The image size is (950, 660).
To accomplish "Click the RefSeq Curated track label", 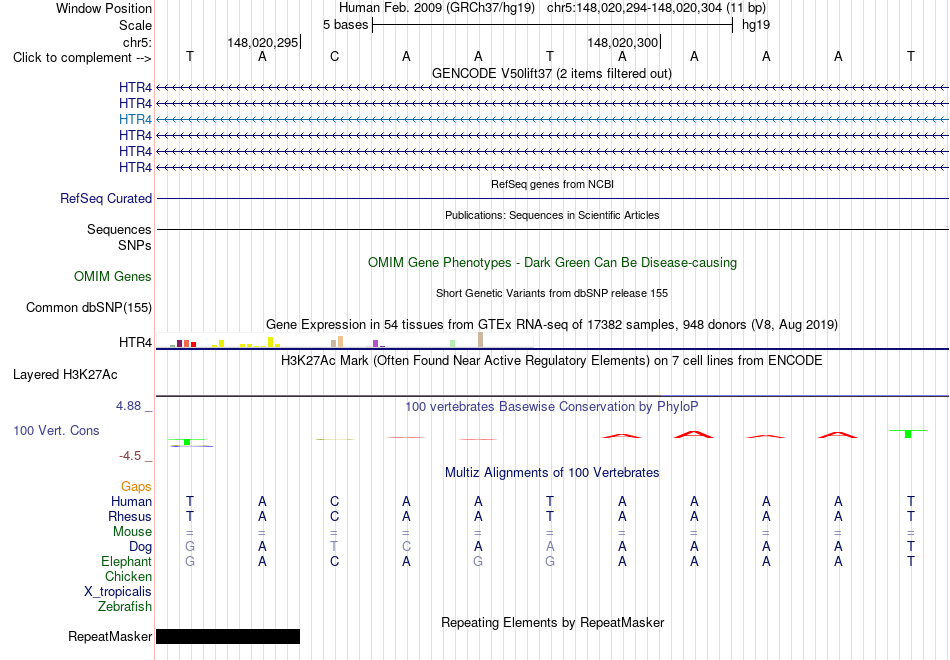I will (x=106, y=198).
